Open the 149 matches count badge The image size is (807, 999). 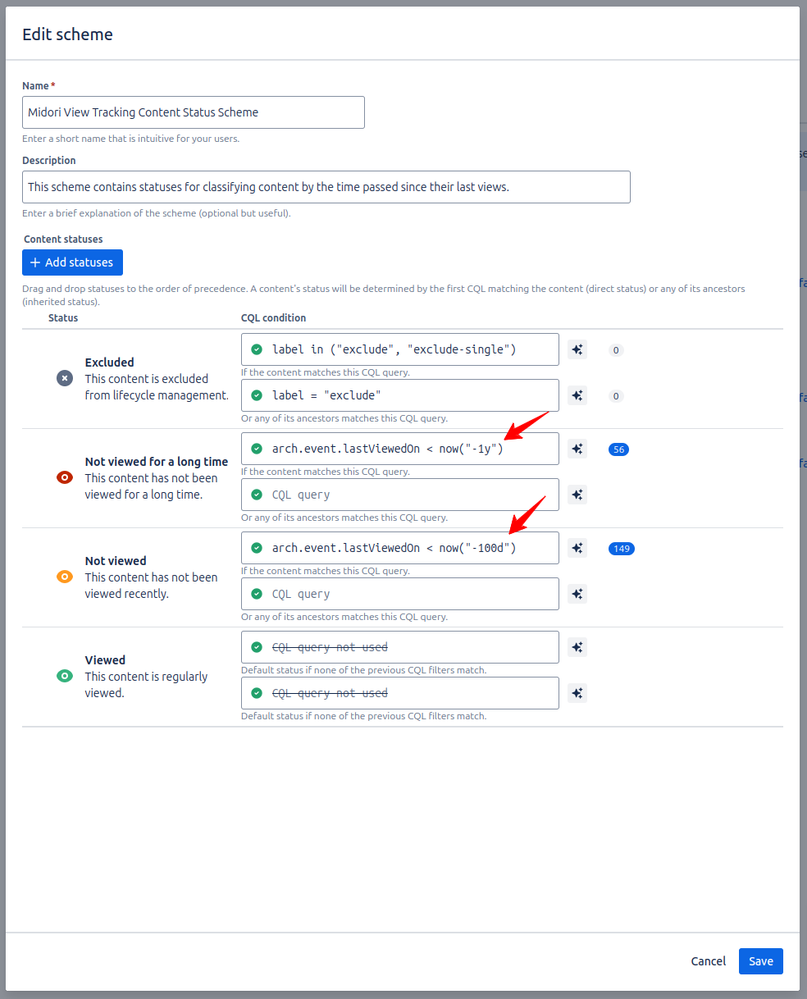pos(621,549)
